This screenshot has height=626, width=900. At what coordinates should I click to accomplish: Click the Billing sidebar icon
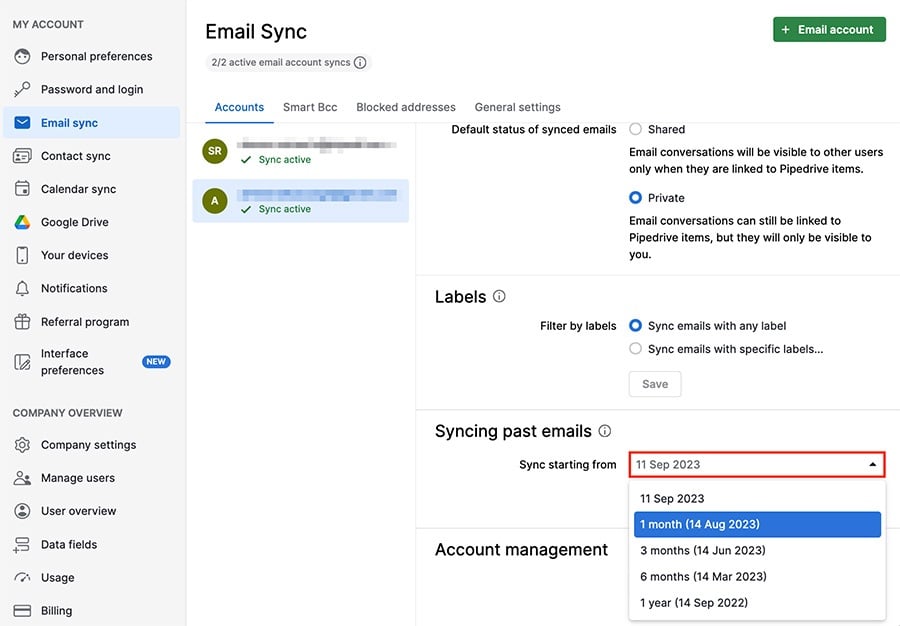point(22,610)
